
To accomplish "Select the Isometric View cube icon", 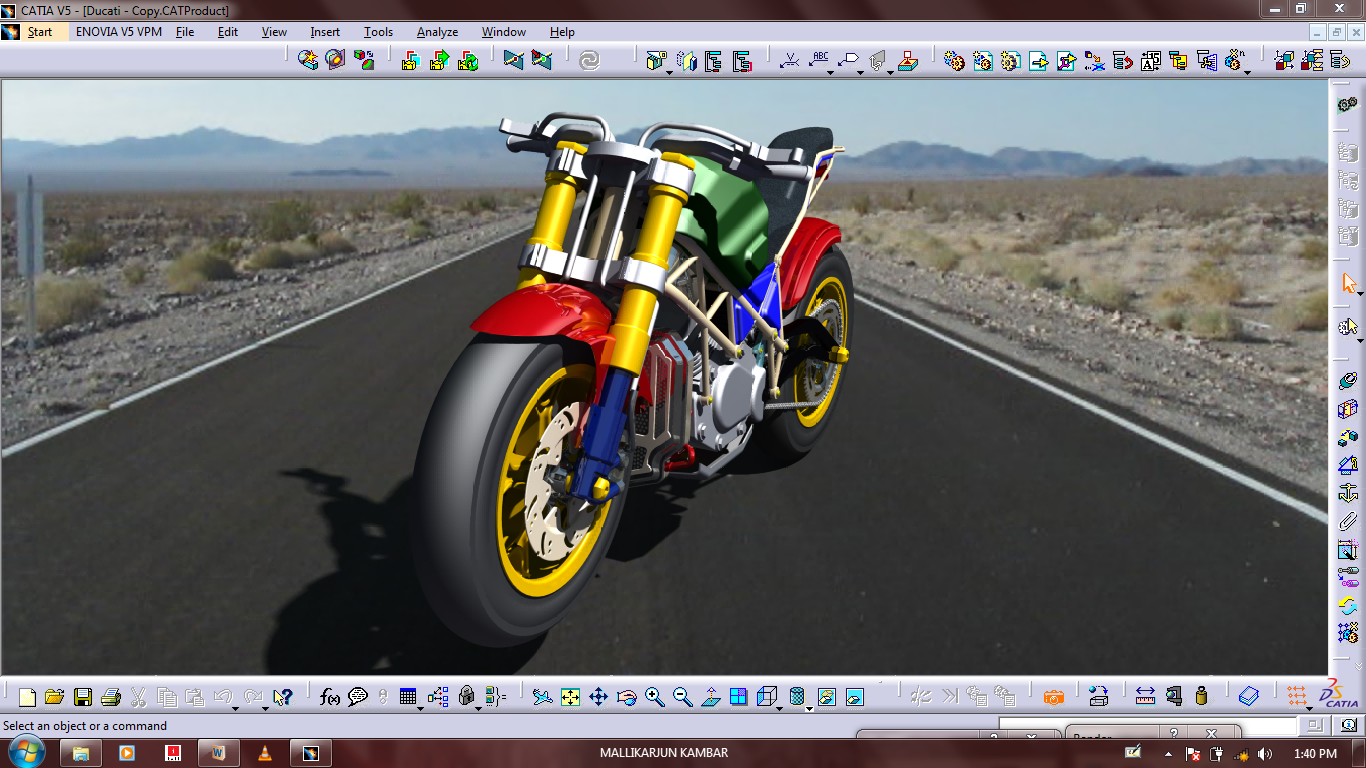I will click(767, 696).
